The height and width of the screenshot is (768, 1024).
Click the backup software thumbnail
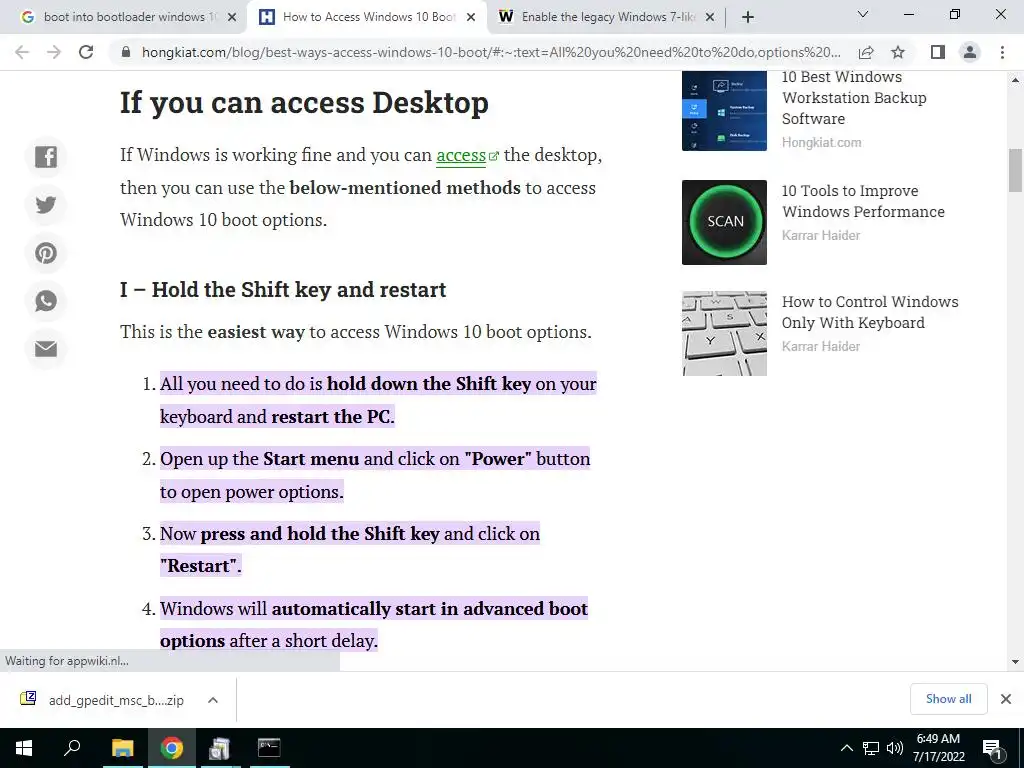pos(724,111)
